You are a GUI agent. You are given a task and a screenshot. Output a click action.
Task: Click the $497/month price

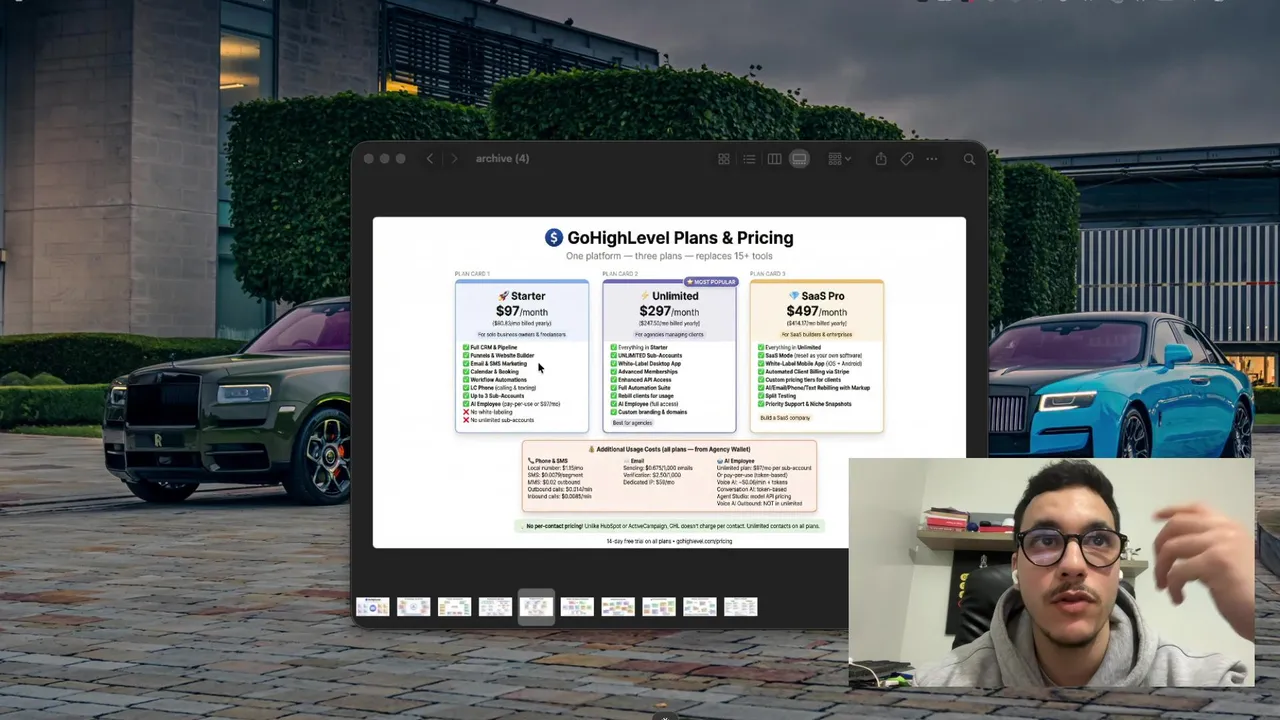pos(817,312)
